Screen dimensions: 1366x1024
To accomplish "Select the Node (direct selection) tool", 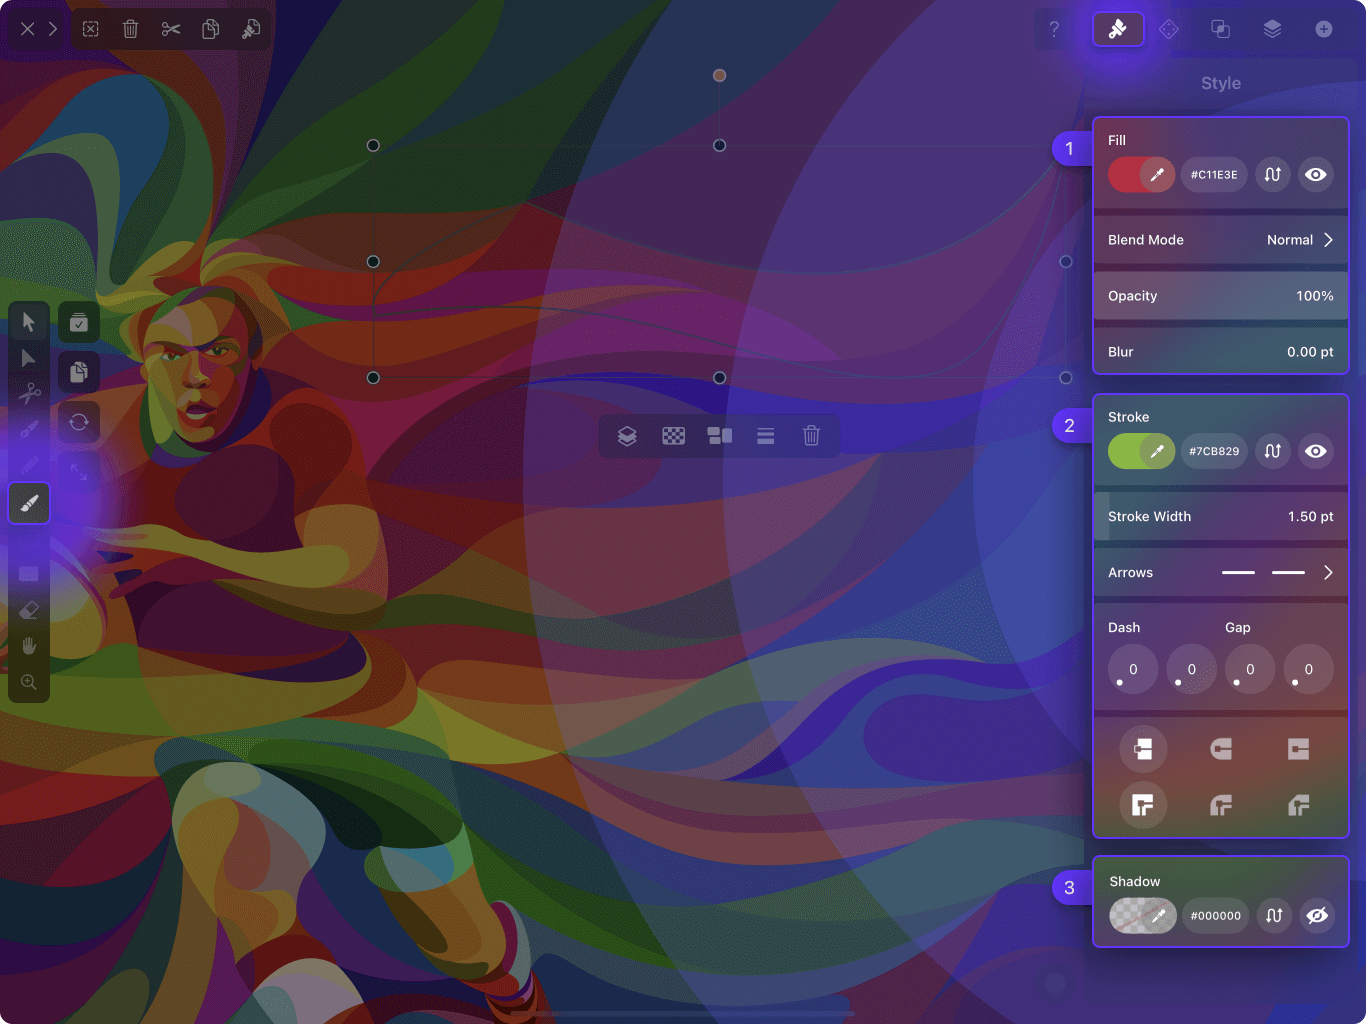I will pos(29,358).
